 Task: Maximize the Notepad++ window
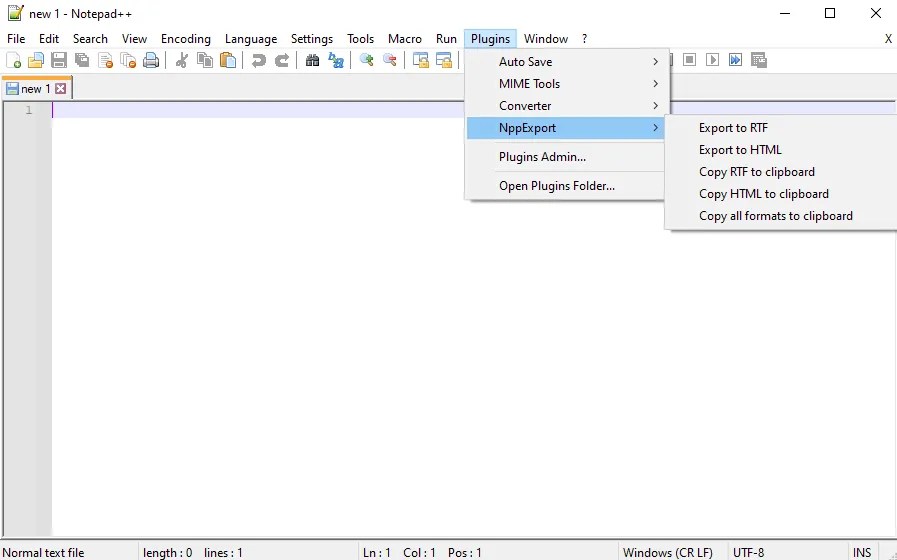coord(830,13)
